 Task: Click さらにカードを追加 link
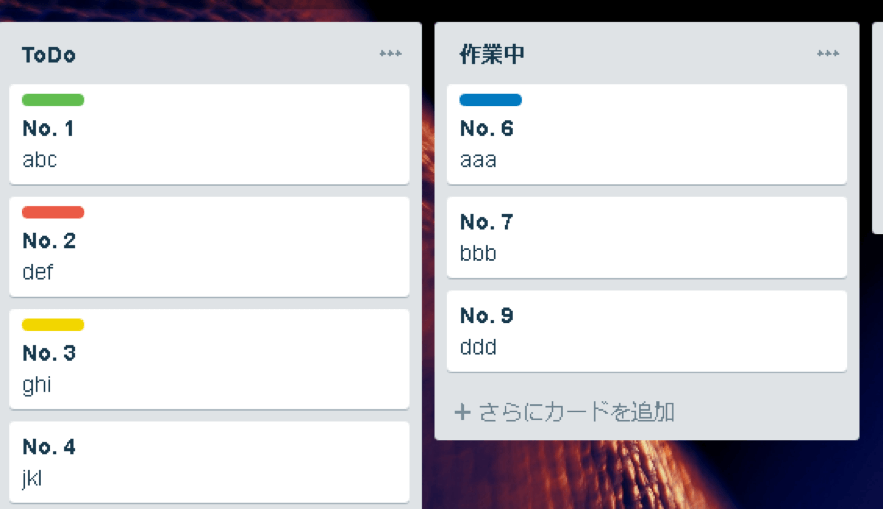click(575, 412)
